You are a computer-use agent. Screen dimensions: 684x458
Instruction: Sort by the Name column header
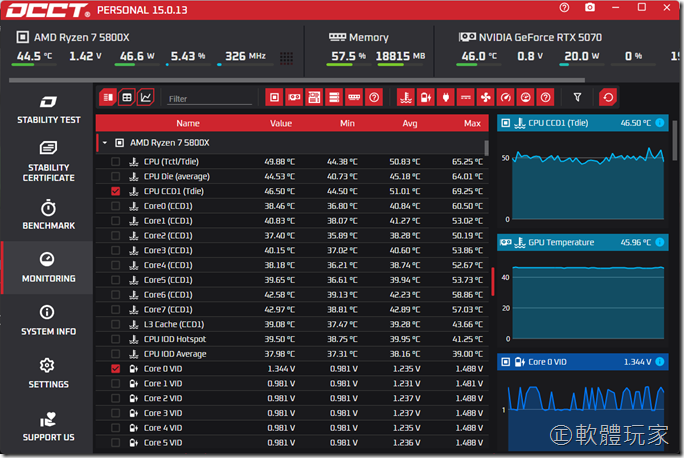pyautogui.click(x=188, y=123)
